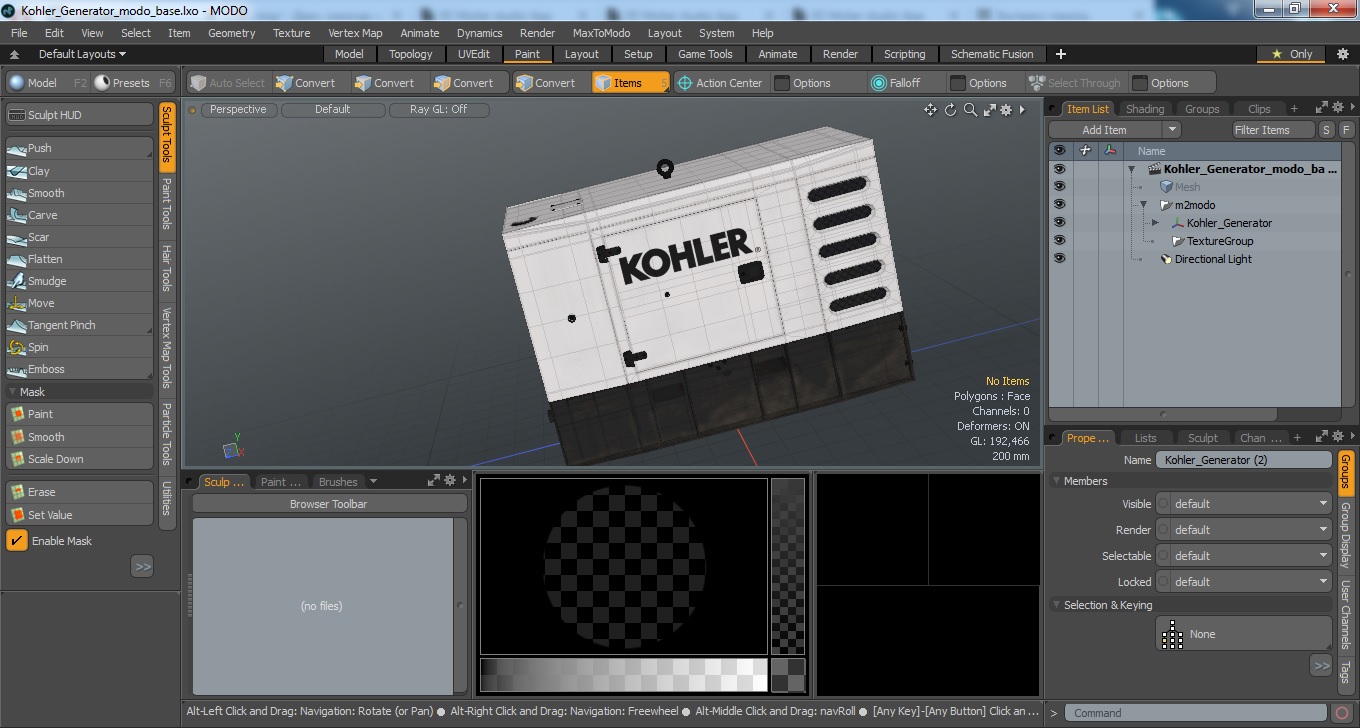
Task: Toggle the Enable Mask checkbox
Action: (x=17, y=541)
